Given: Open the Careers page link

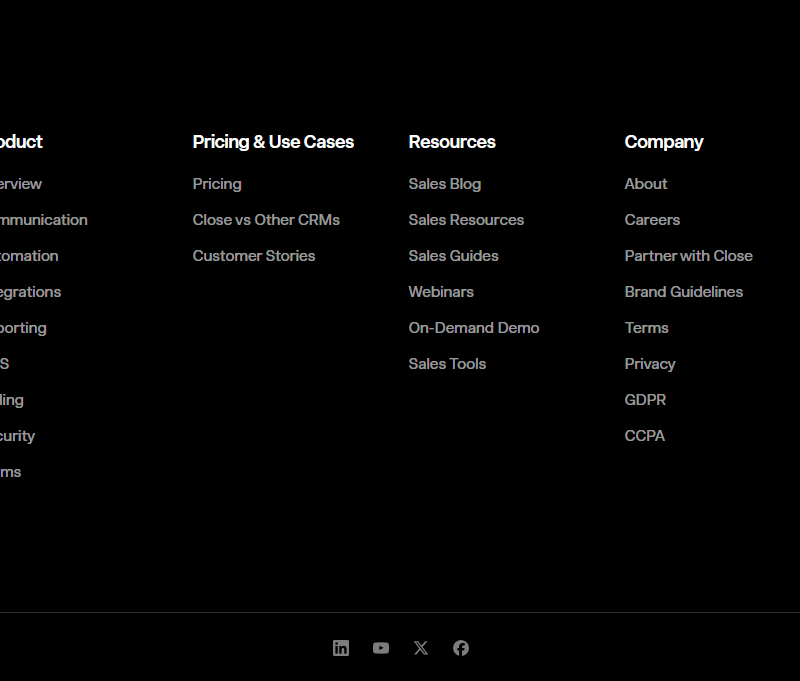Looking at the screenshot, I should 652,220.
